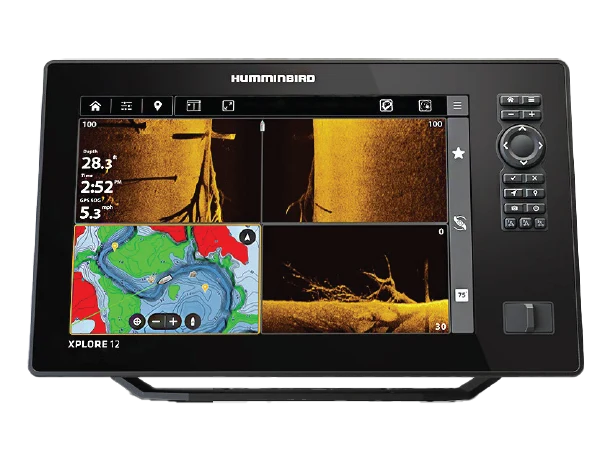Tap the down imaging lower range 30
597x471 pixels.
tap(441, 327)
